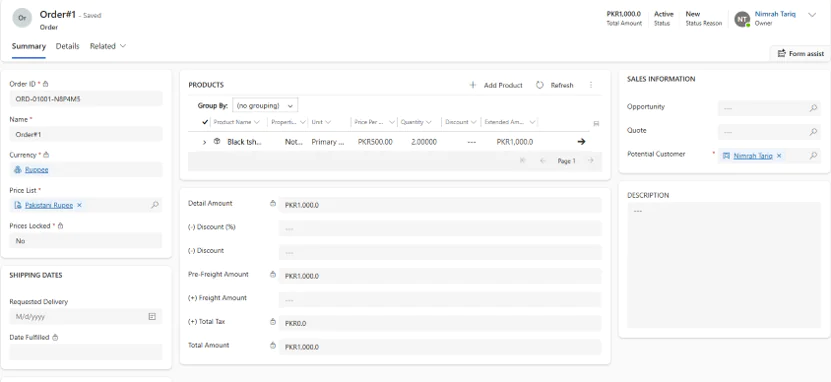Open the Group By dropdown
The image size is (831, 382).
(x=265, y=105)
